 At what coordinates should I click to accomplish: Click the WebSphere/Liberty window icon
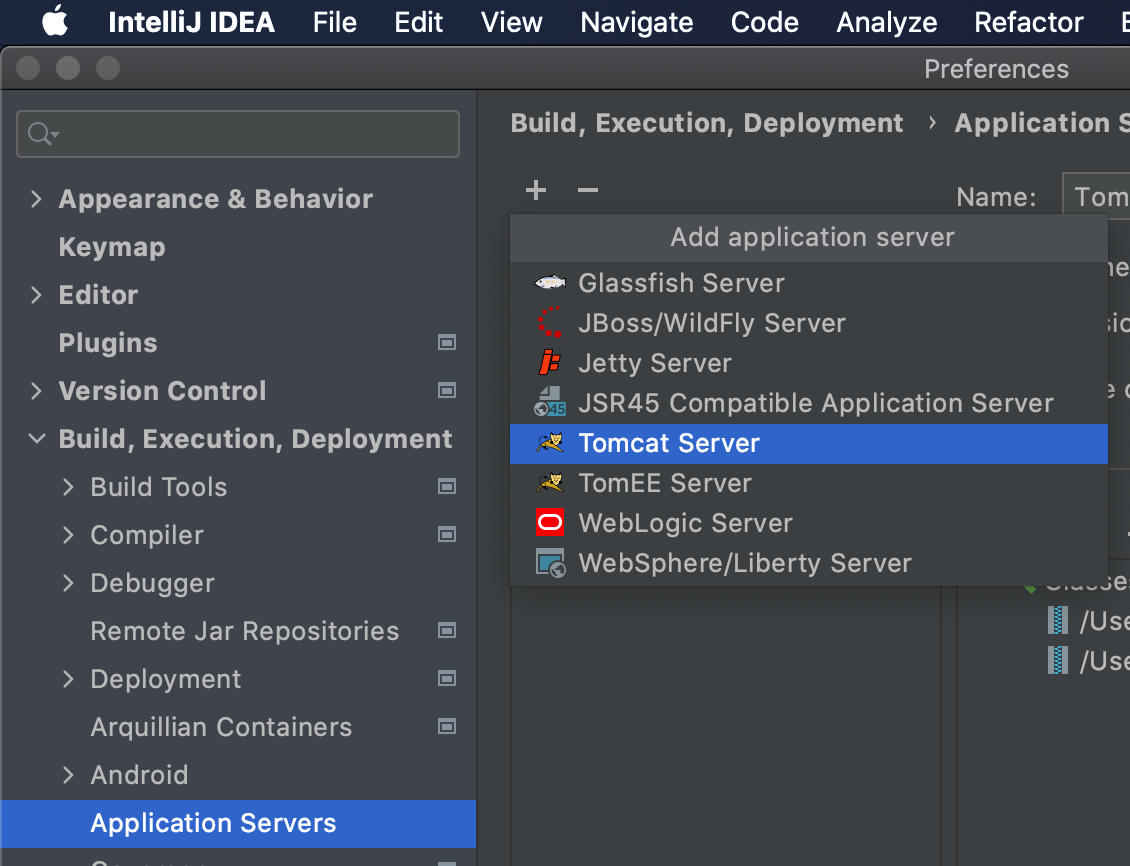550,563
